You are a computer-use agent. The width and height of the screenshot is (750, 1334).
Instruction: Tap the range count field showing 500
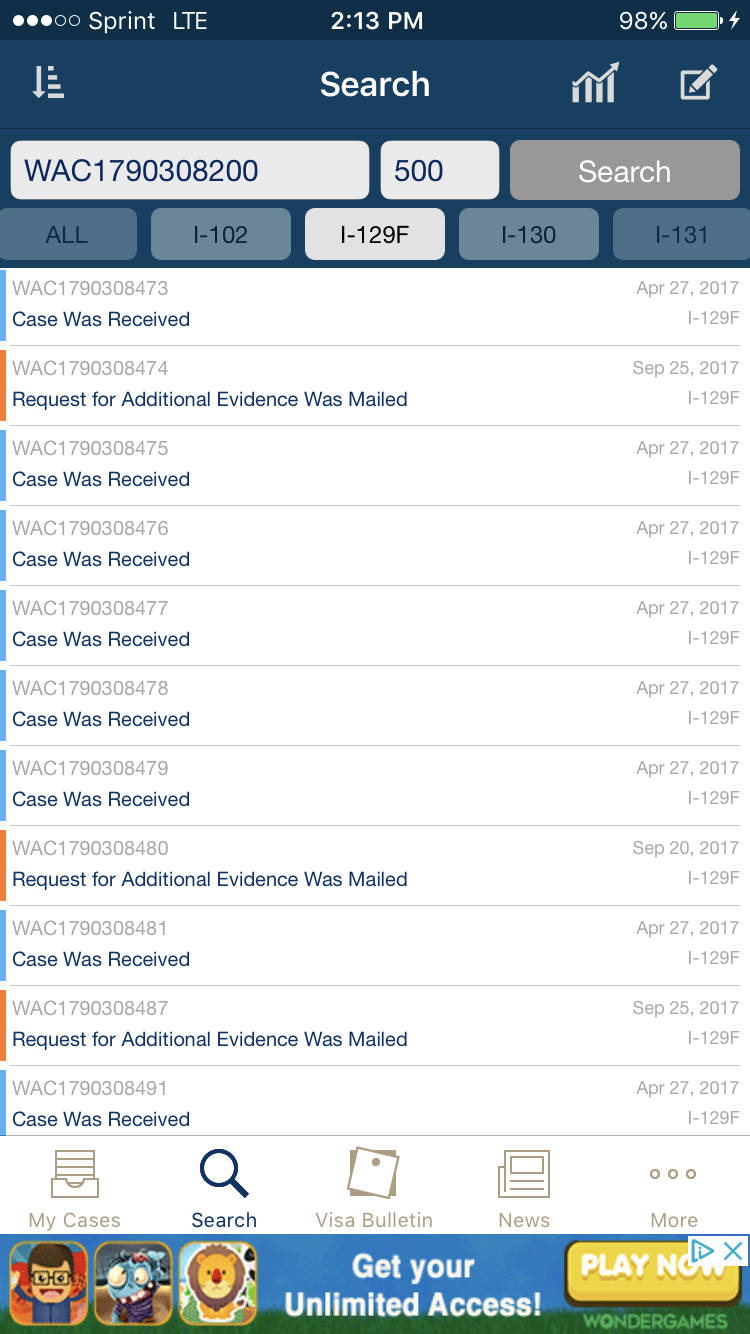(439, 171)
